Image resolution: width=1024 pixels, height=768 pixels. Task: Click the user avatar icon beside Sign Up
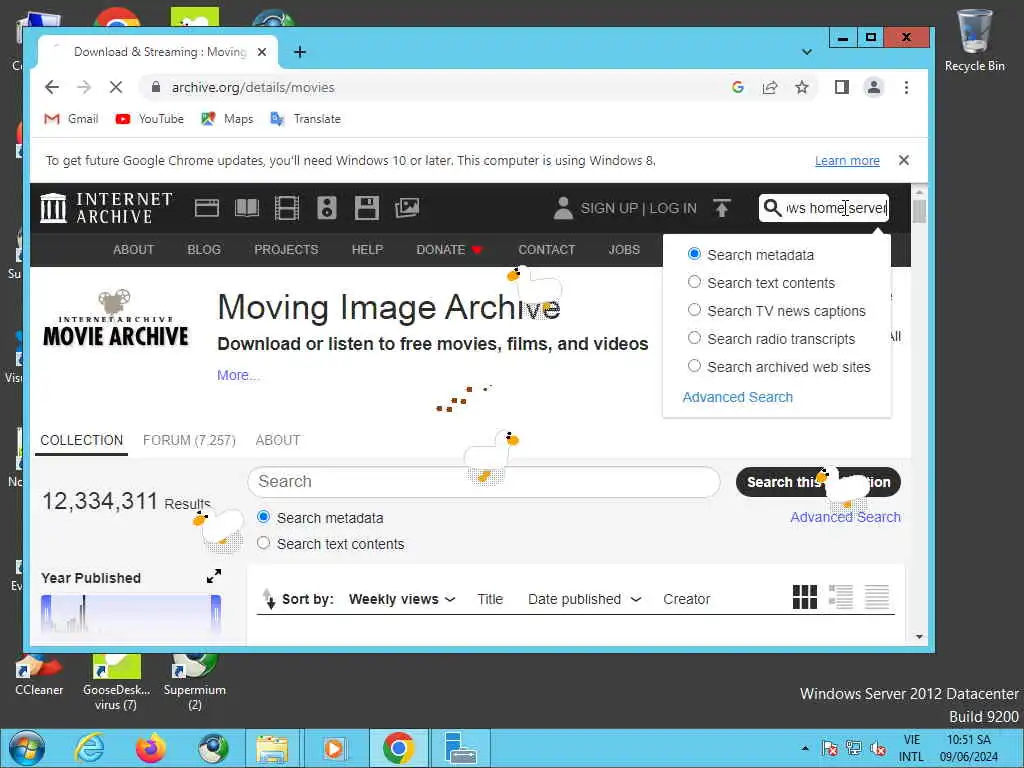563,208
